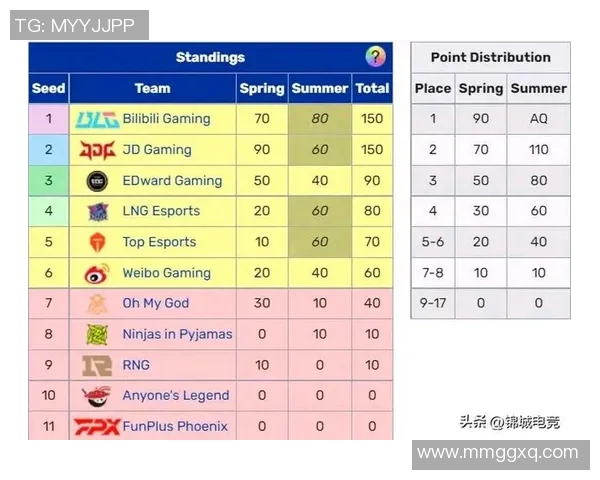Click the LNG Esports logo icon
Screen dimensions: 600x480
click(97, 211)
